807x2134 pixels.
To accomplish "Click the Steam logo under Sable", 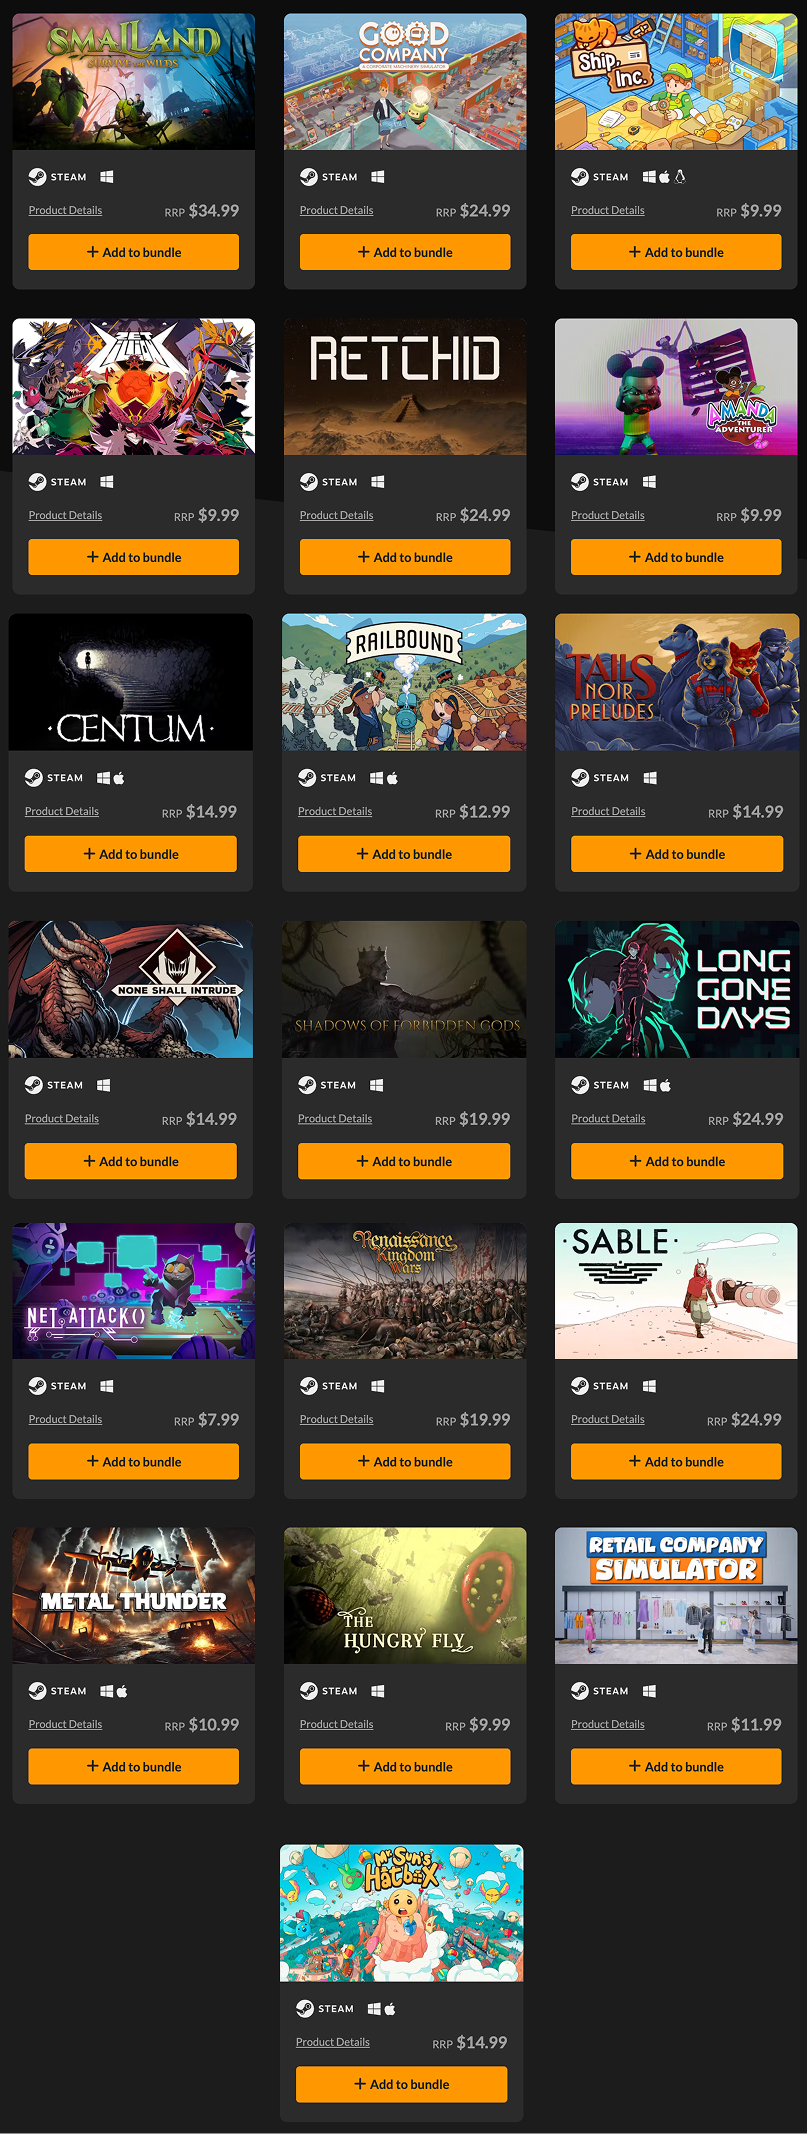I will [x=580, y=1386].
